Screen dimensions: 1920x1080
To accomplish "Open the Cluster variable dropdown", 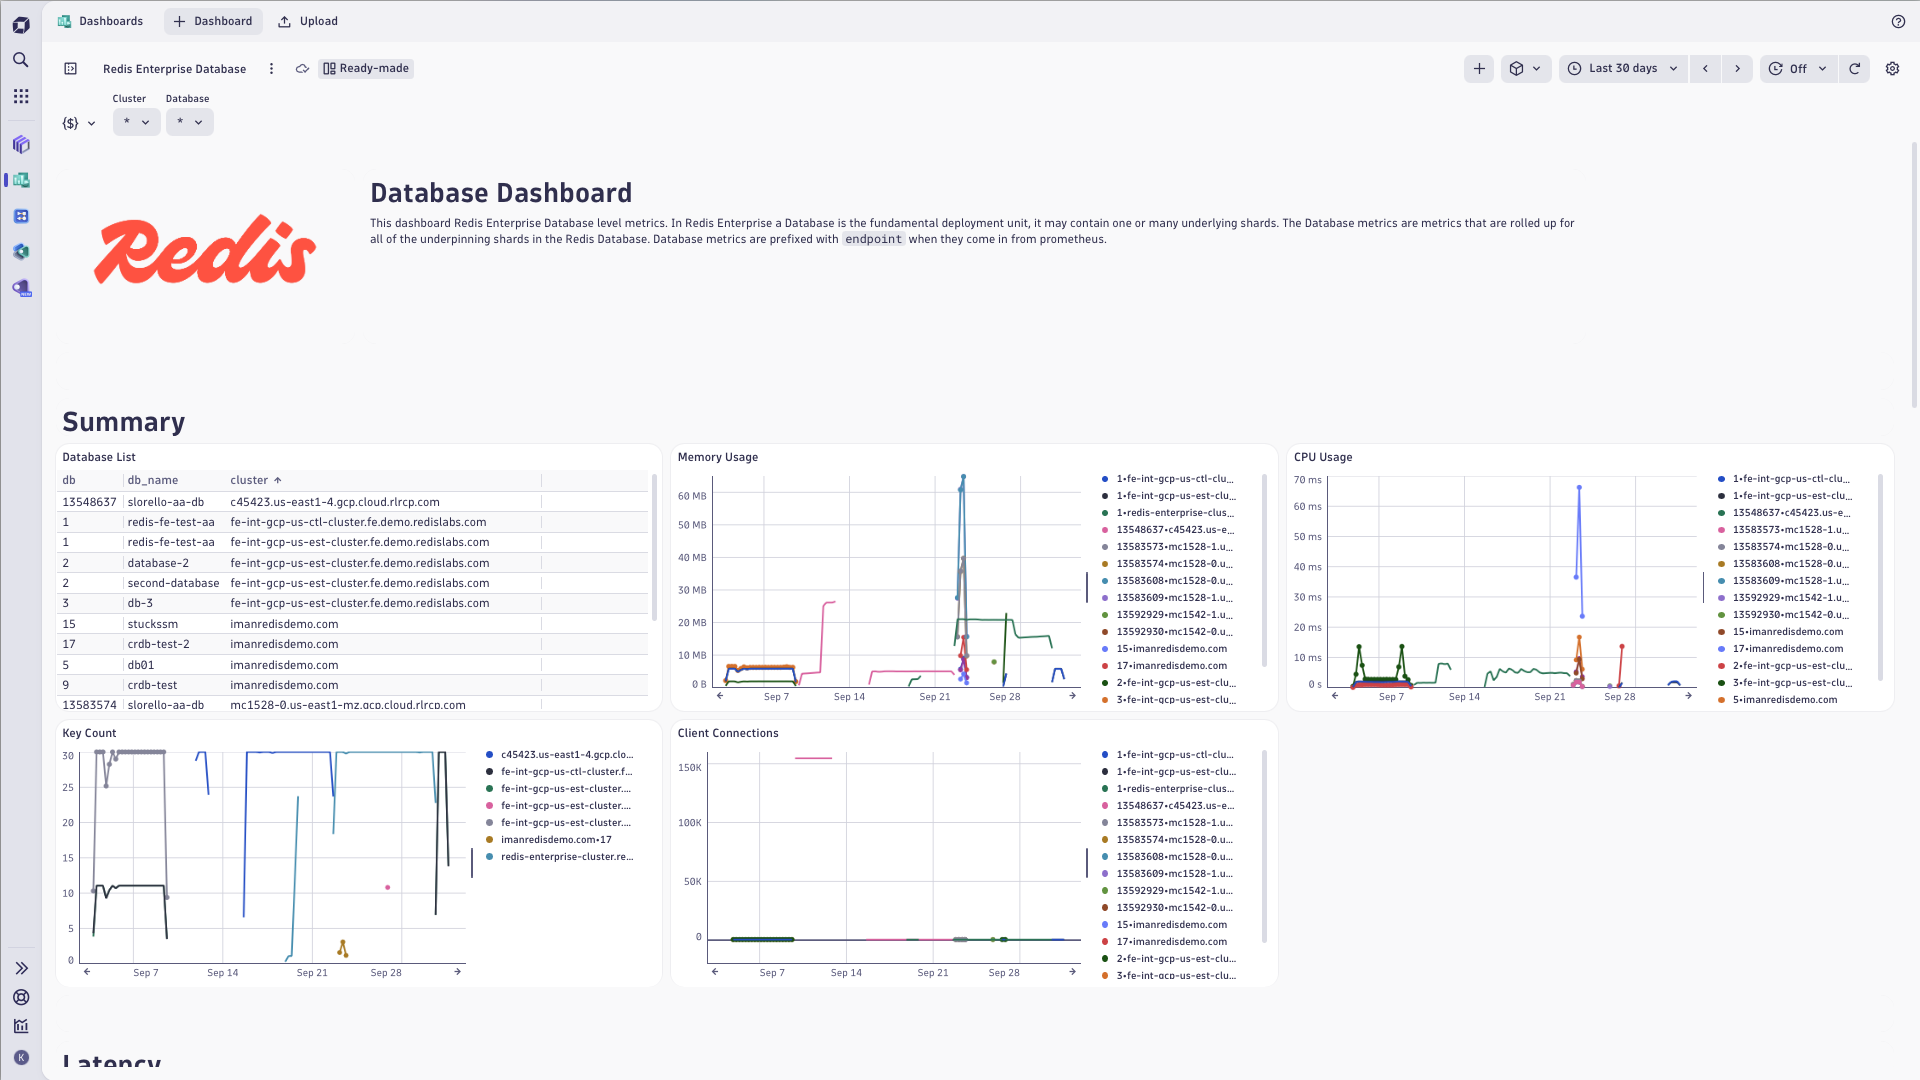I will [x=136, y=121].
